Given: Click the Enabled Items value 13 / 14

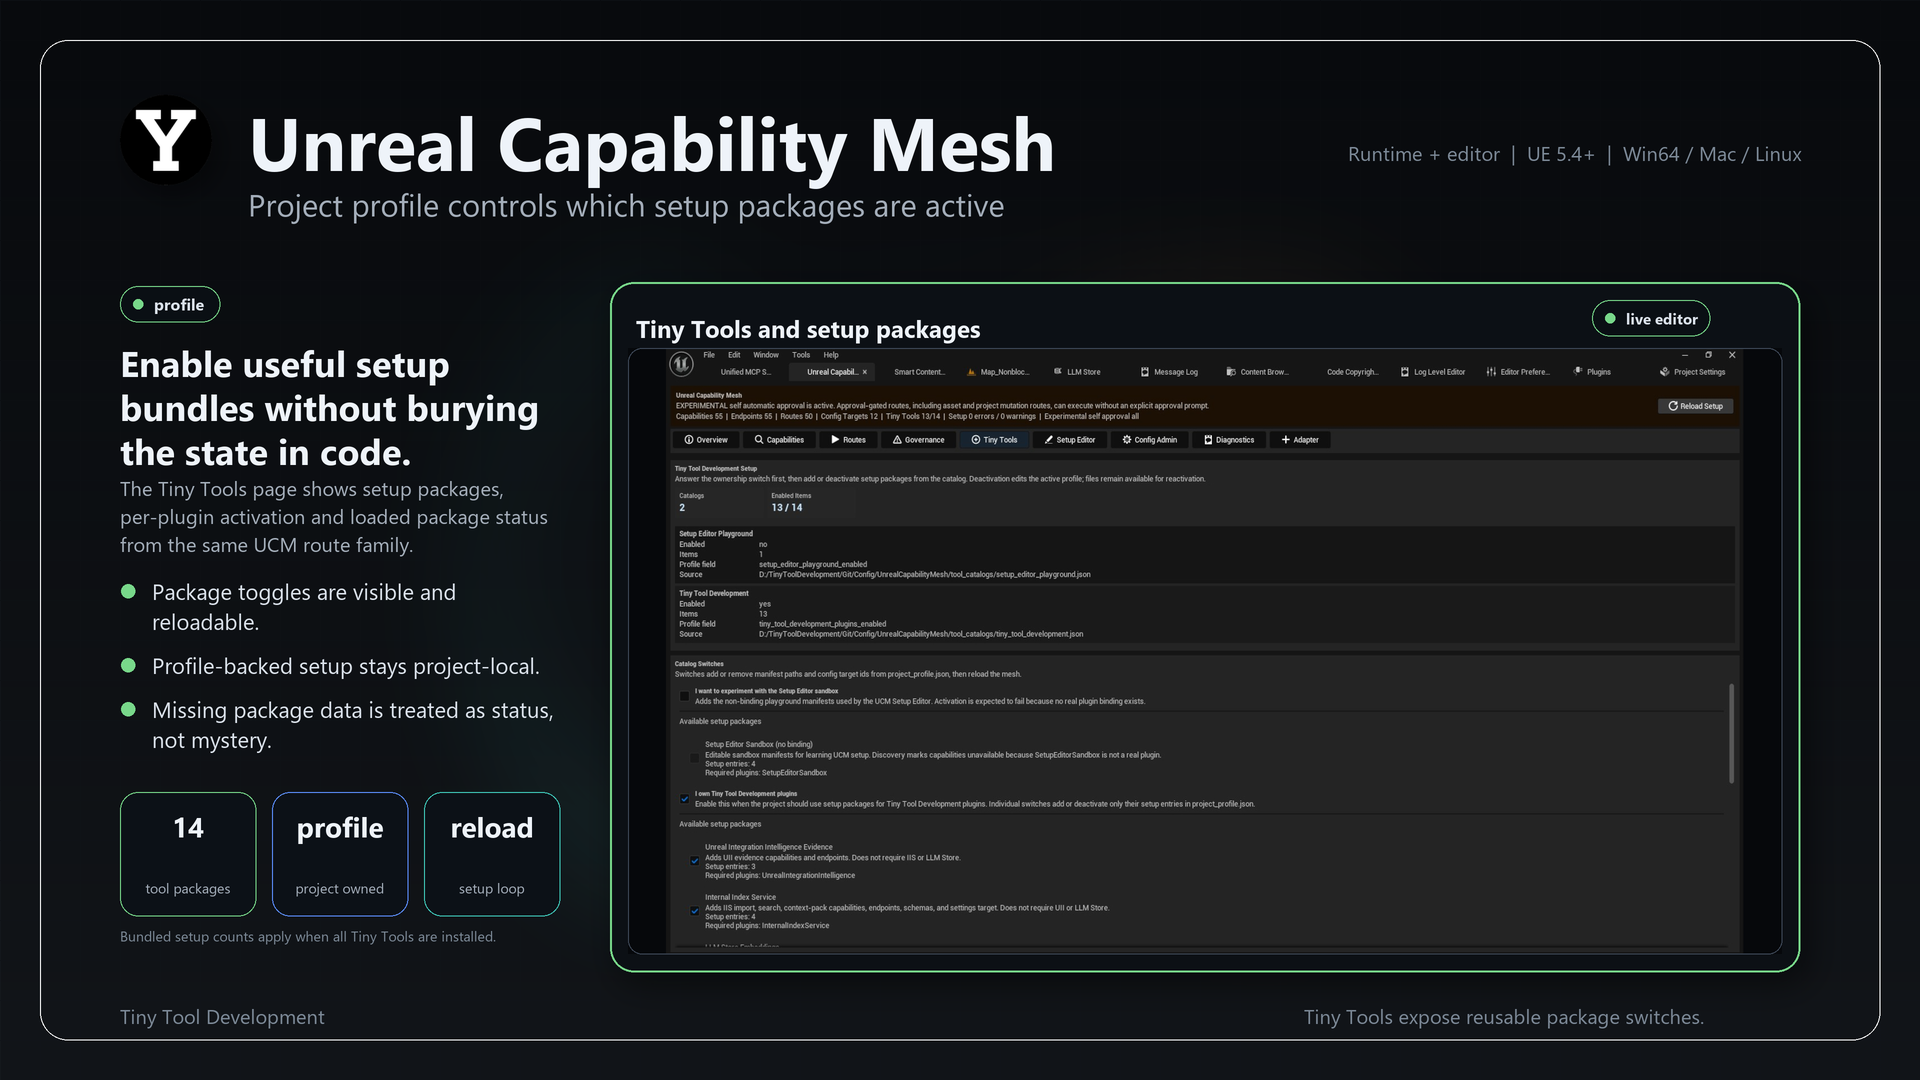Looking at the screenshot, I should 787,508.
